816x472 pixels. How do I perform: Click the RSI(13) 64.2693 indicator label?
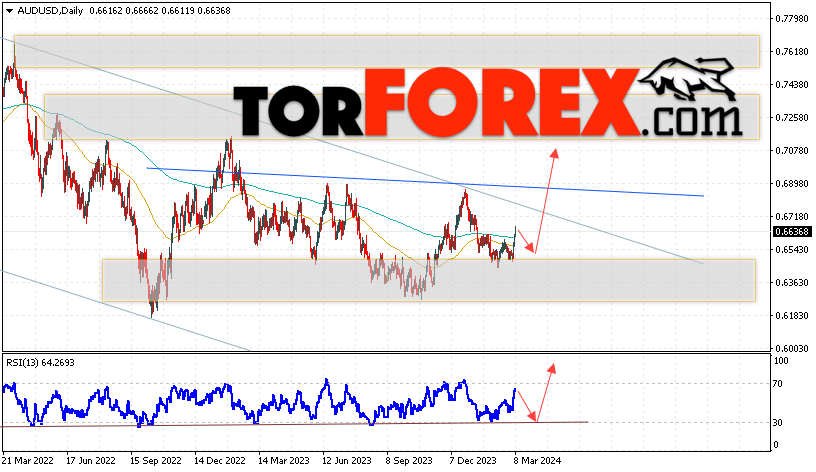(40, 363)
